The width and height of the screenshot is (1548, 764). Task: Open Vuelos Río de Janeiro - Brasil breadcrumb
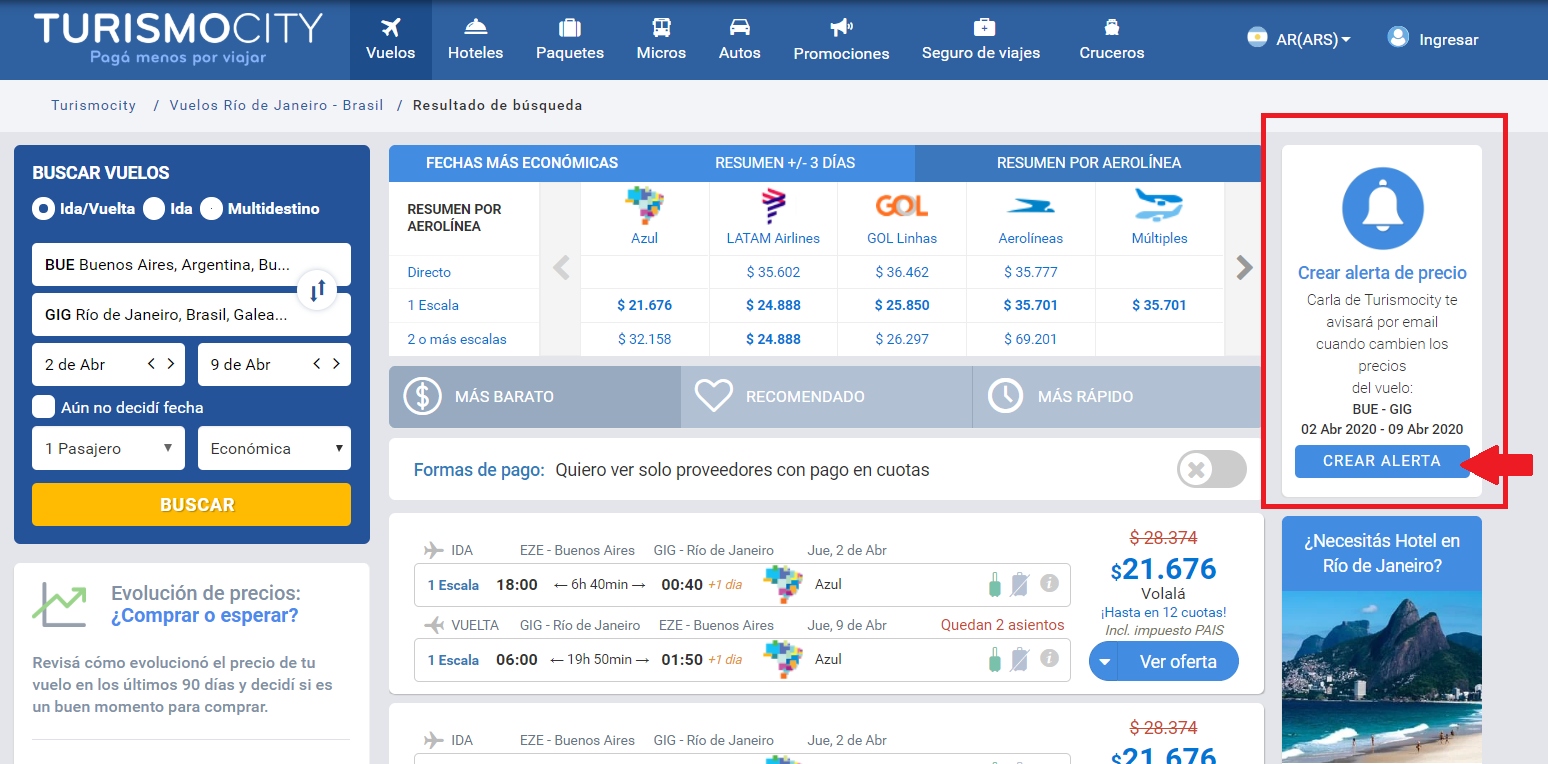276,105
